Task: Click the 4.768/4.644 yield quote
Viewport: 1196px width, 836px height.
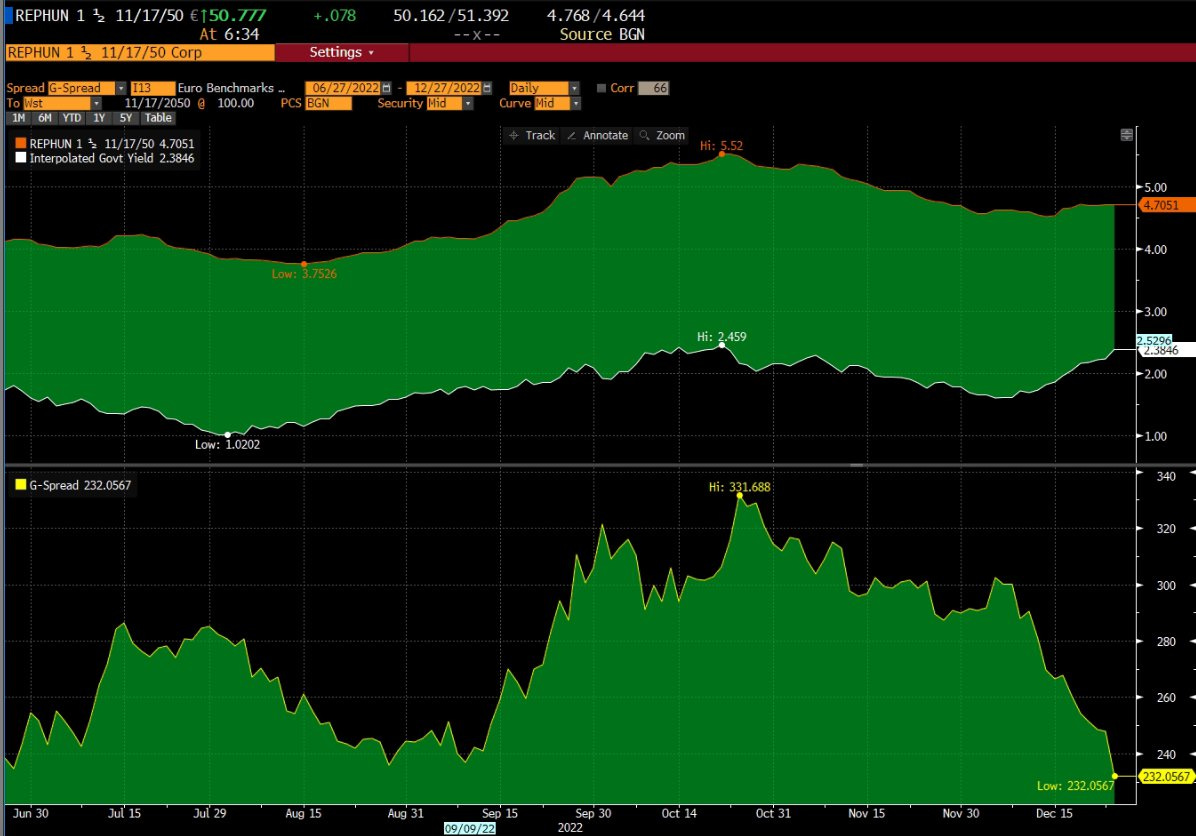Action: point(596,16)
